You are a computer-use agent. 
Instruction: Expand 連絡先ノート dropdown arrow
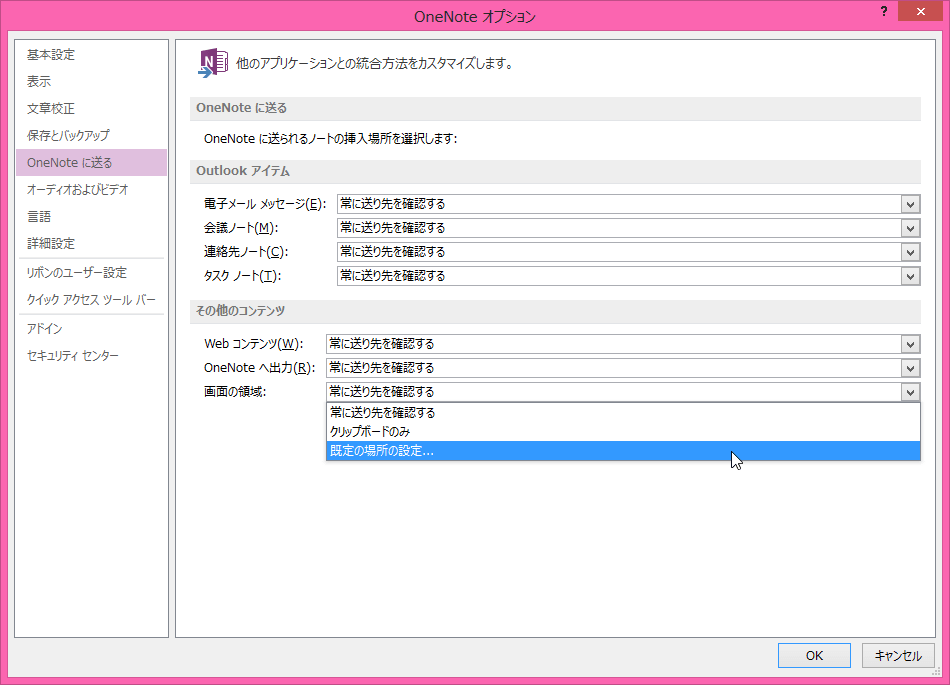point(910,252)
